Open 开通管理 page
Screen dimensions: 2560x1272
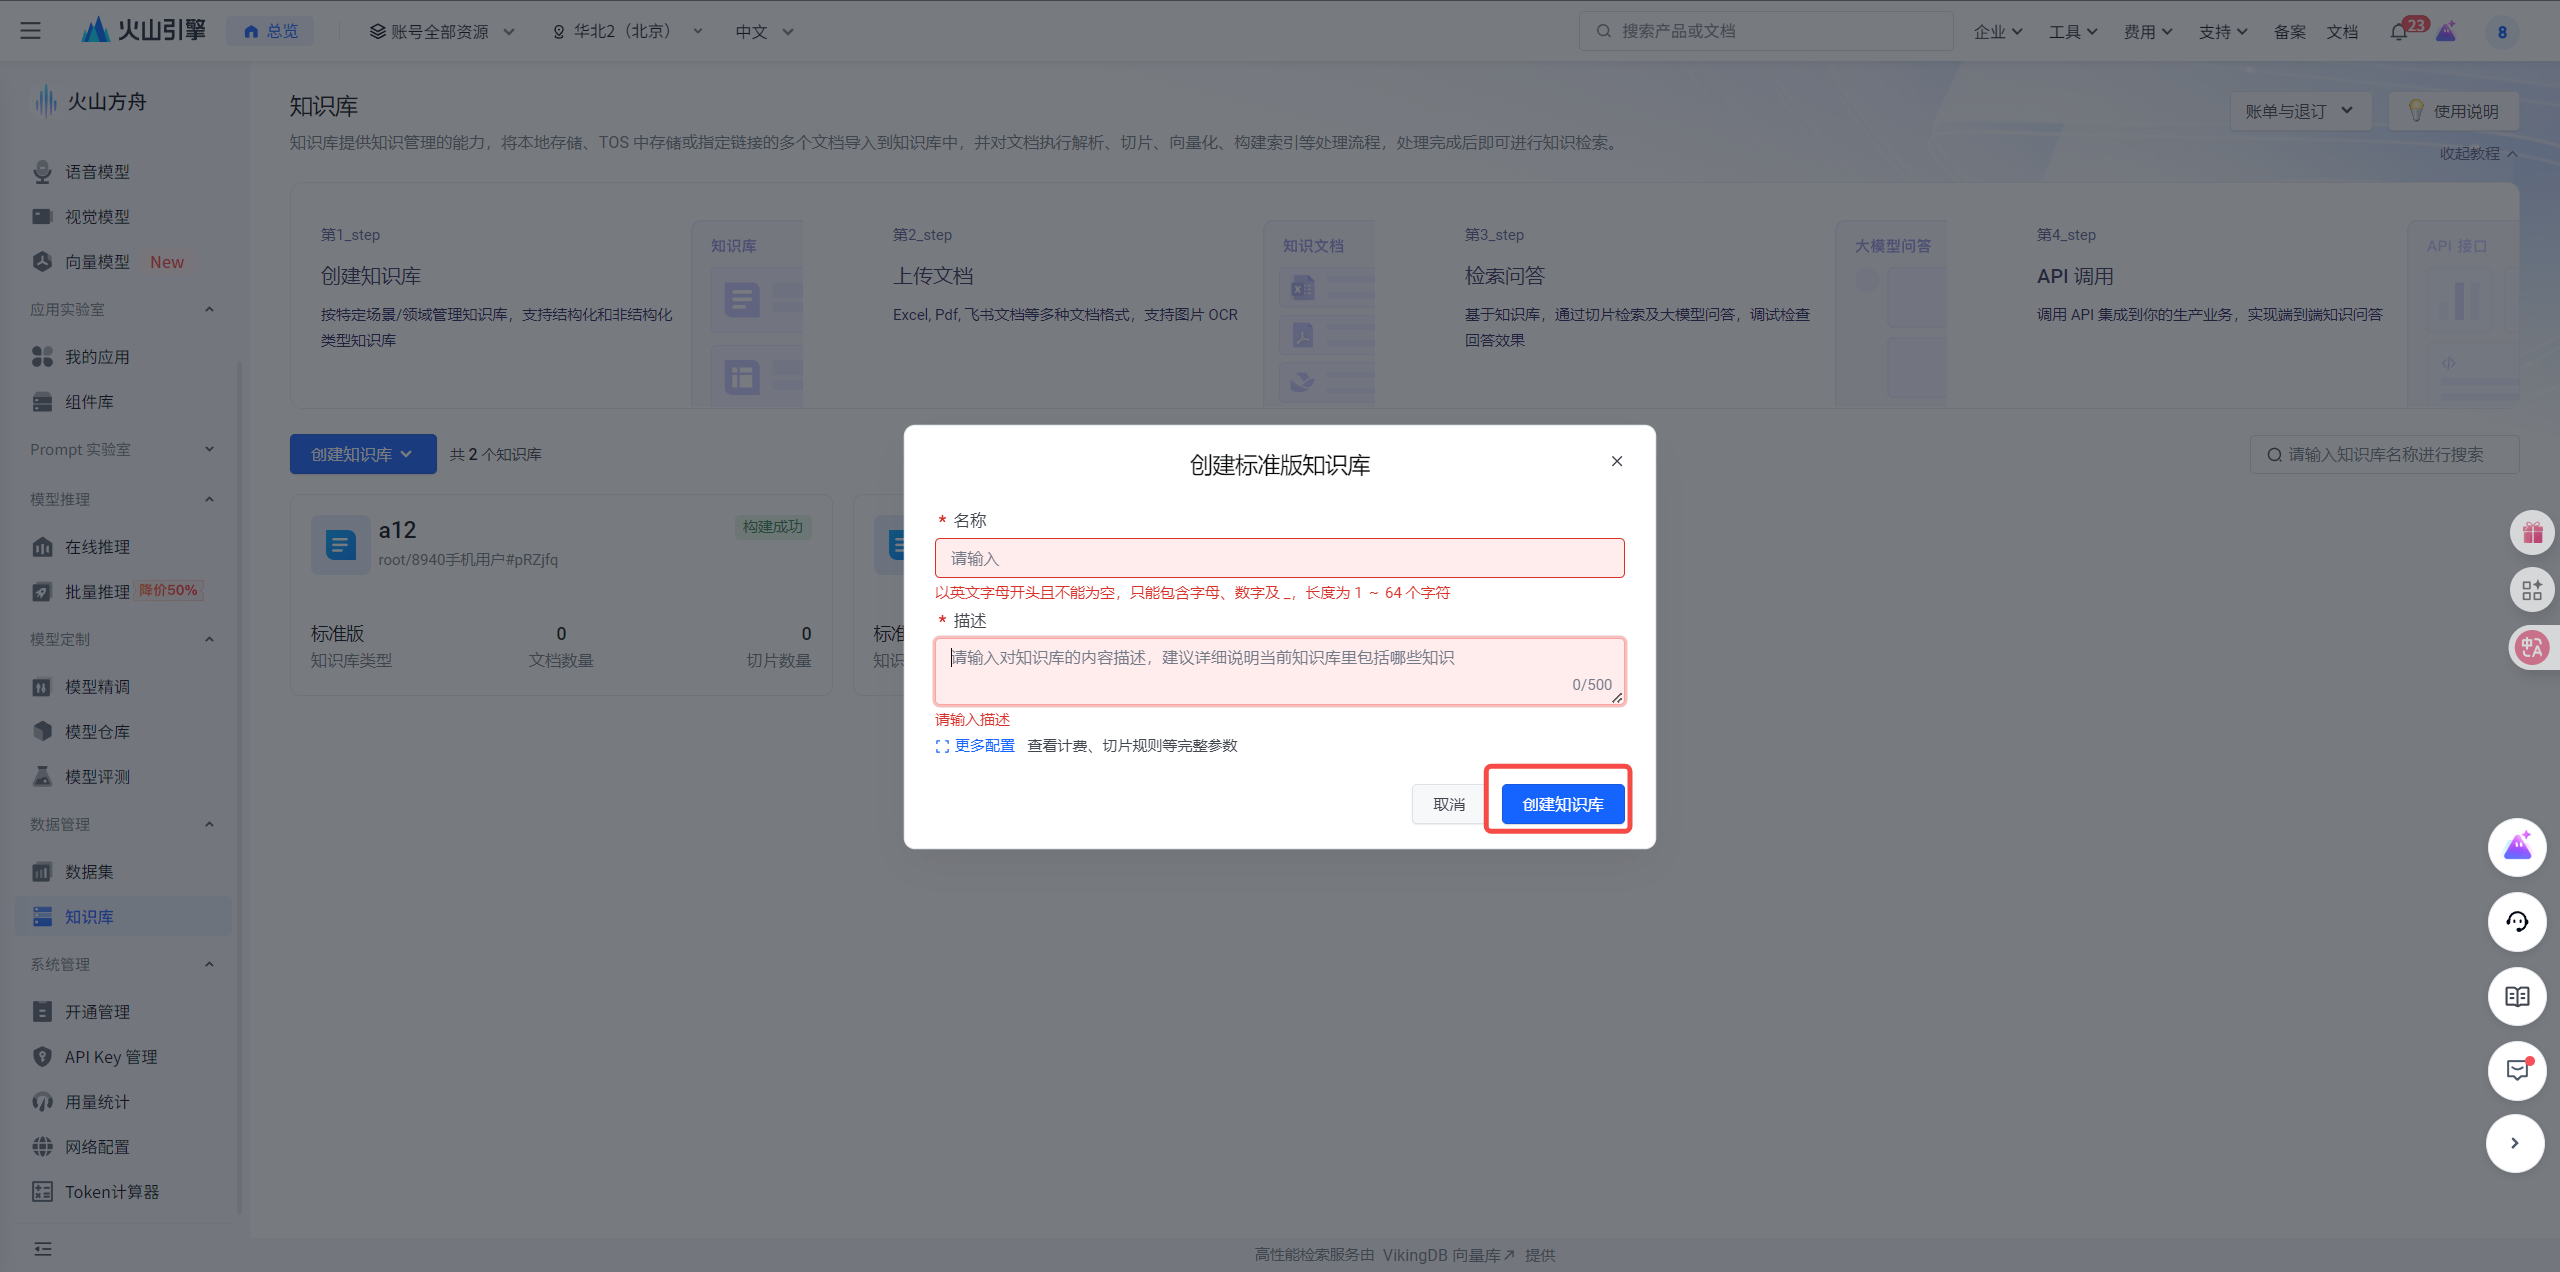coord(97,1012)
